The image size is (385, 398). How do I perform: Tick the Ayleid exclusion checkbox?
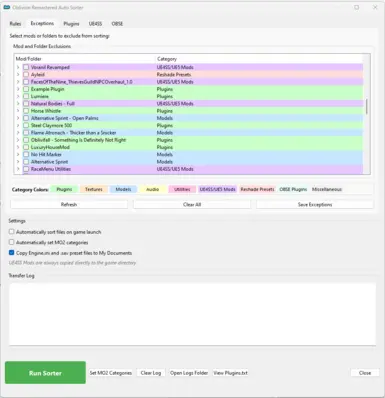(x=26, y=75)
